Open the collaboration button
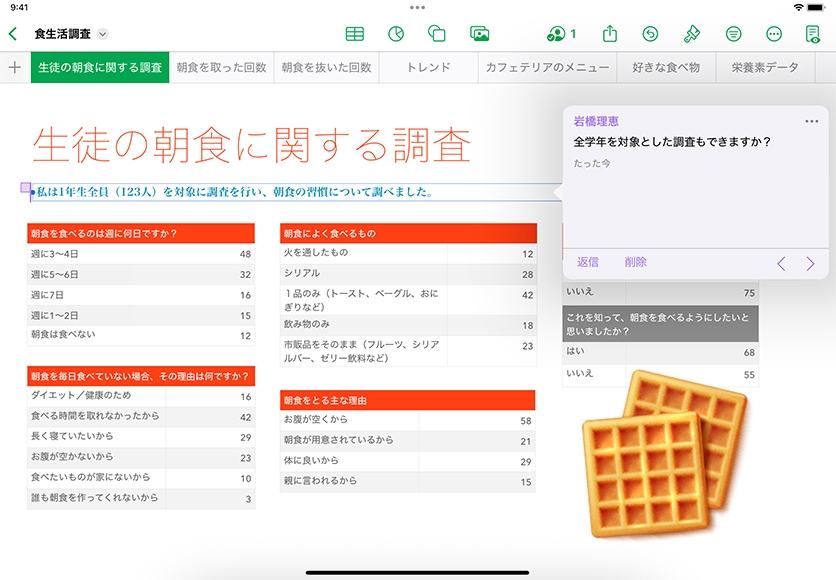Screen dimensions: 836x580 click(x=561, y=34)
